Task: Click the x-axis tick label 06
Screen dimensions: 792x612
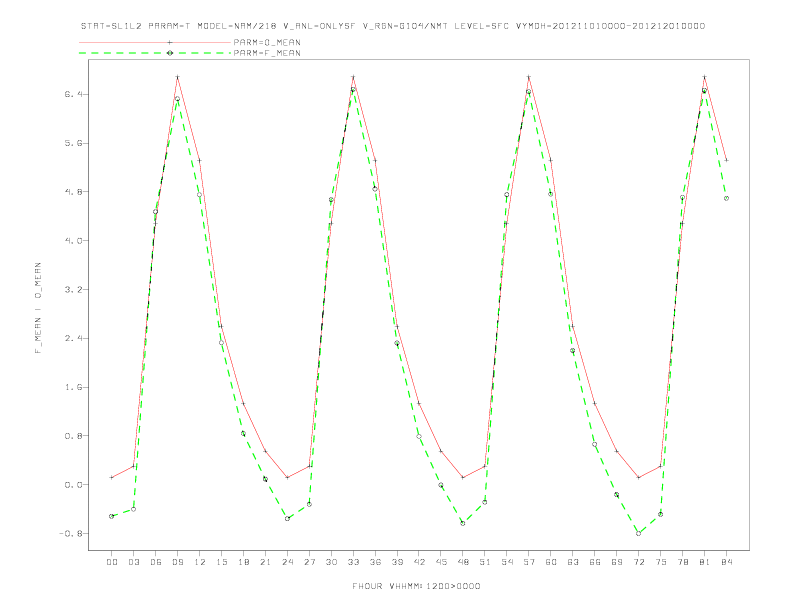Action: pyautogui.click(x=156, y=562)
